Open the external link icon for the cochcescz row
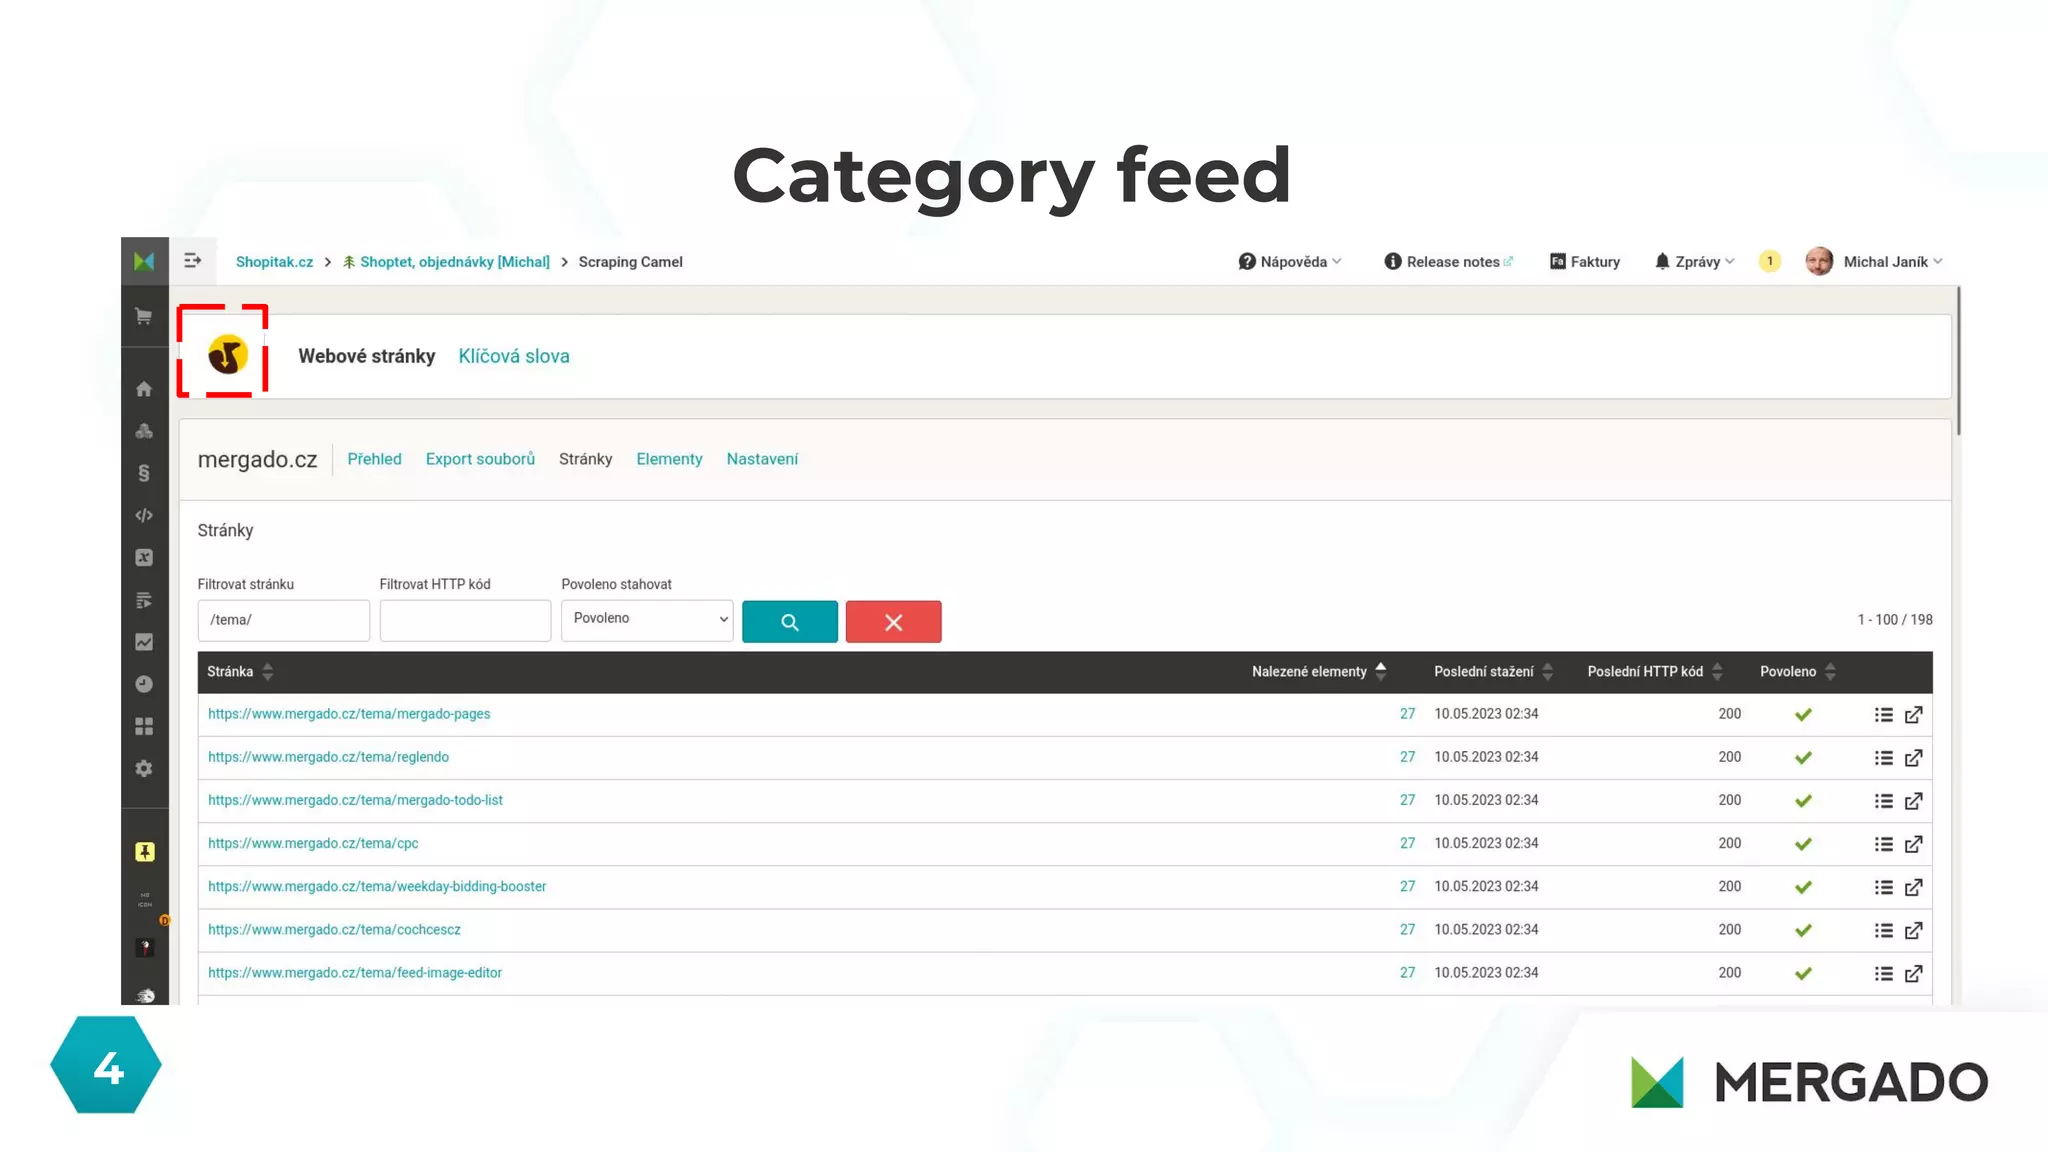2048x1152 pixels. point(1913,930)
